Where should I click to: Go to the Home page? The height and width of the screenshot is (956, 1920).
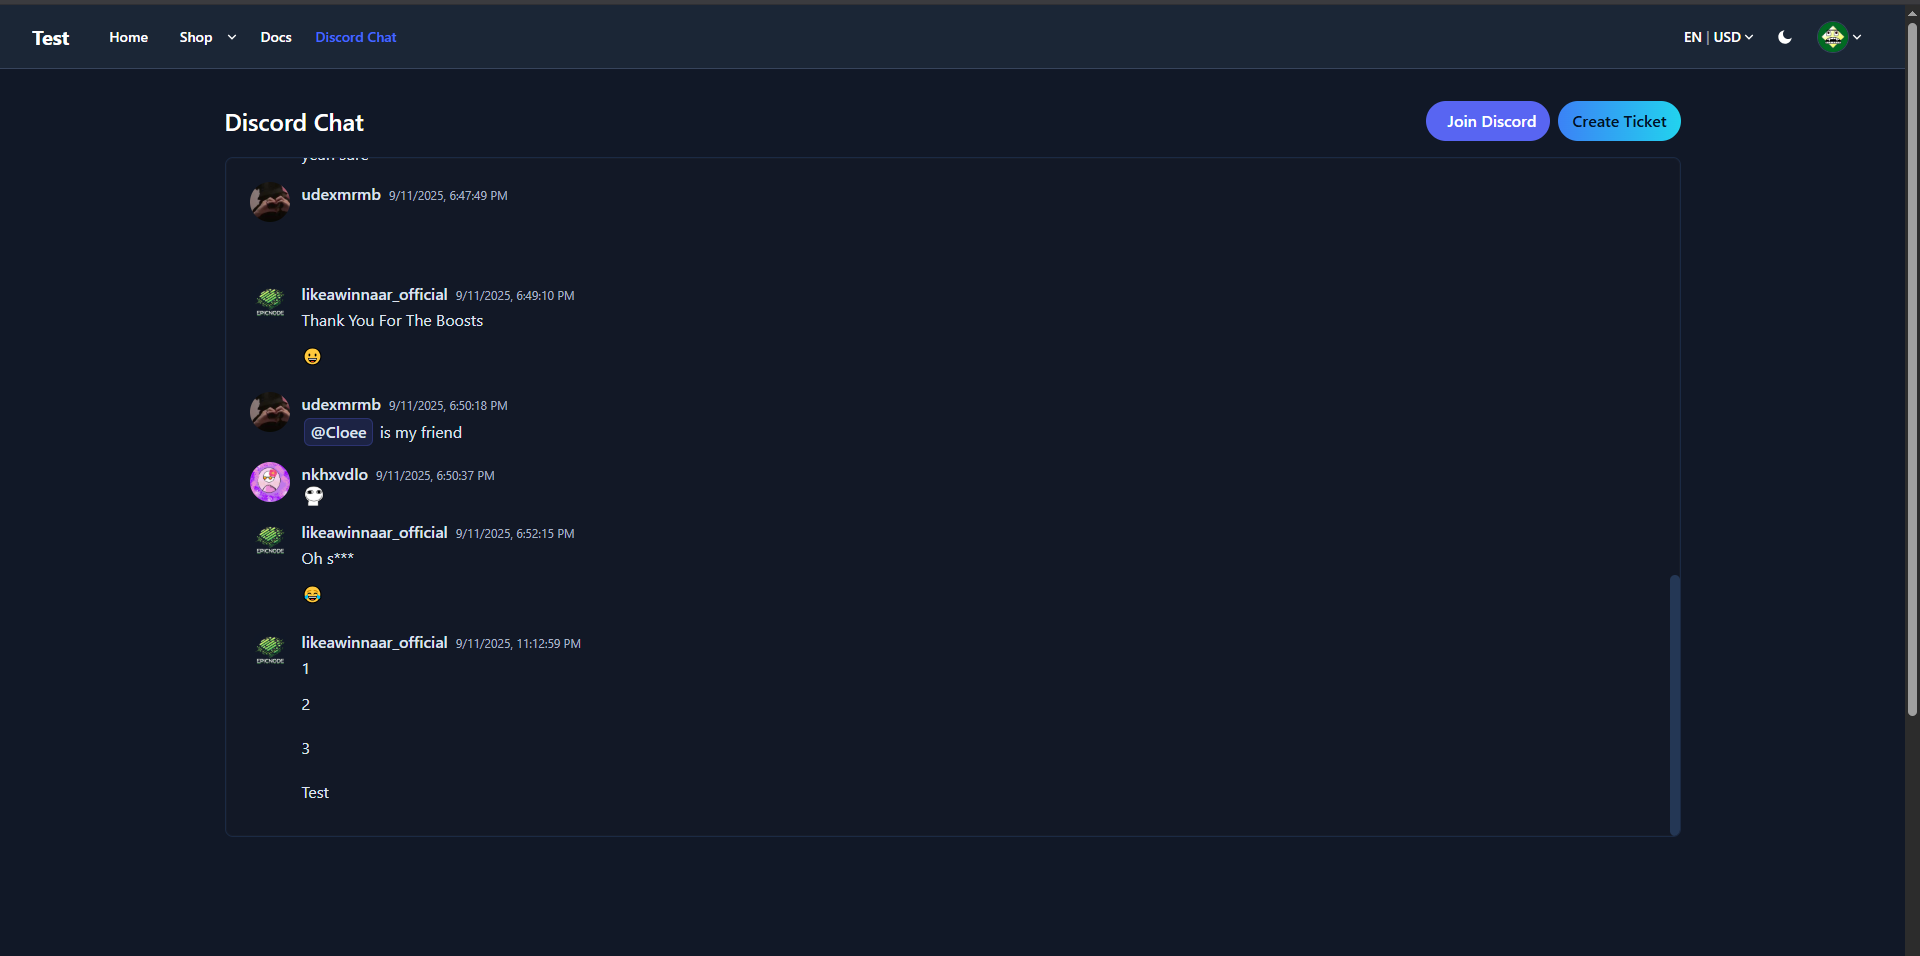click(x=128, y=37)
